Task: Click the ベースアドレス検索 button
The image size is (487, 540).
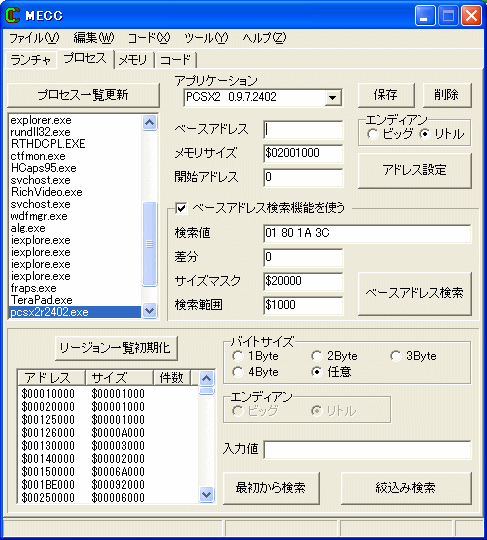Action: (414, 293)
